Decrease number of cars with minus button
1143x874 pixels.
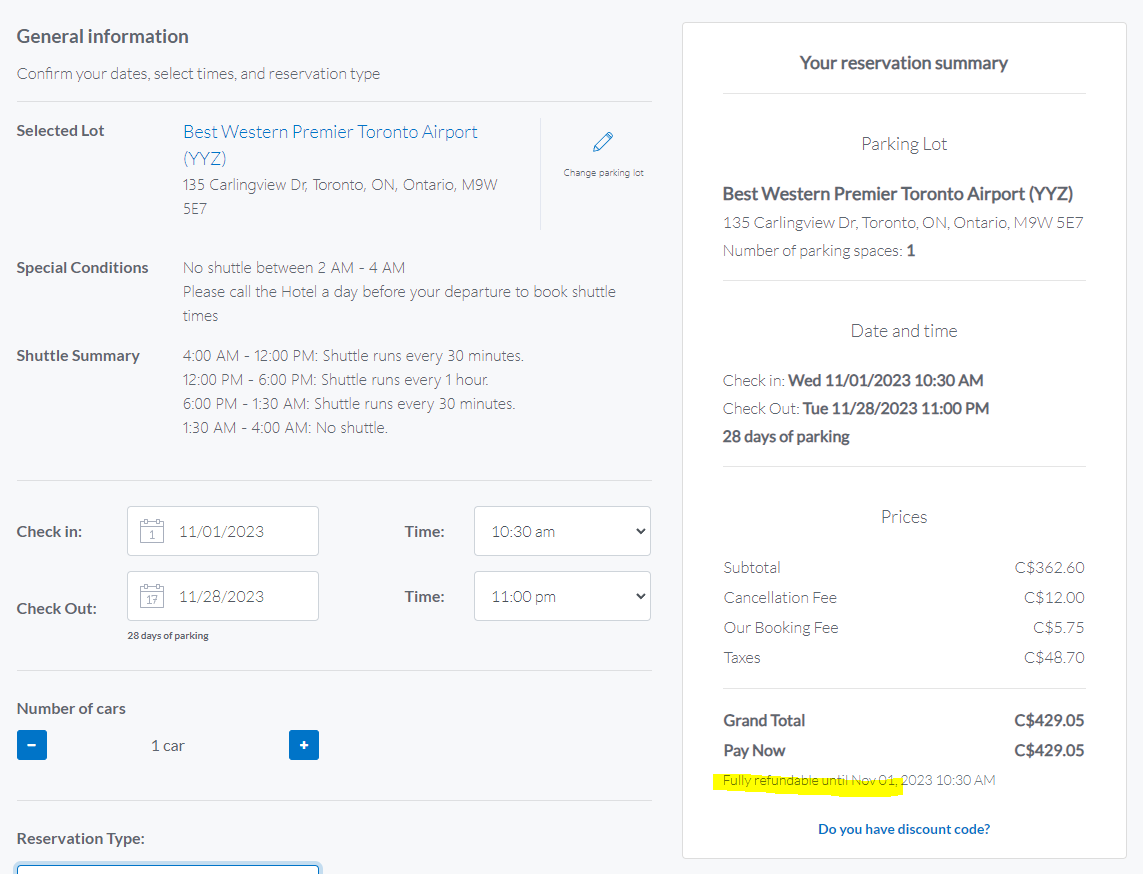click(32, 745)
